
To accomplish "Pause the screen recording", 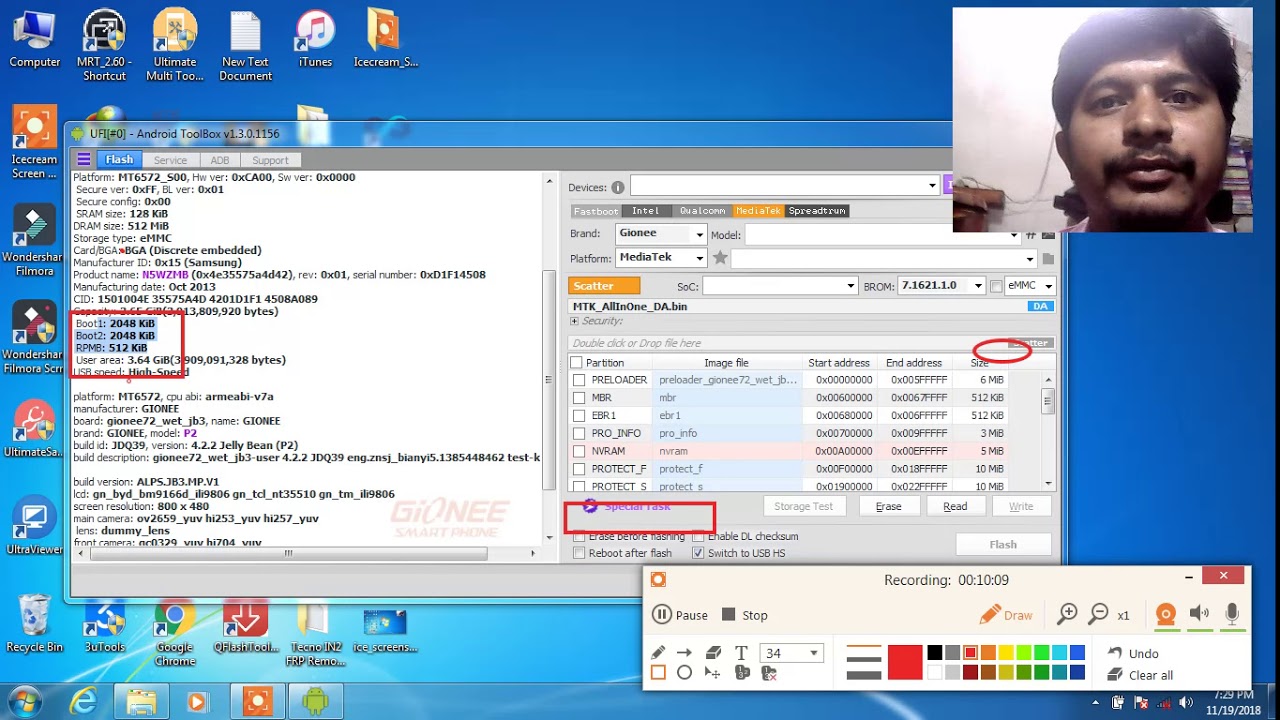I will pos(680,615).
